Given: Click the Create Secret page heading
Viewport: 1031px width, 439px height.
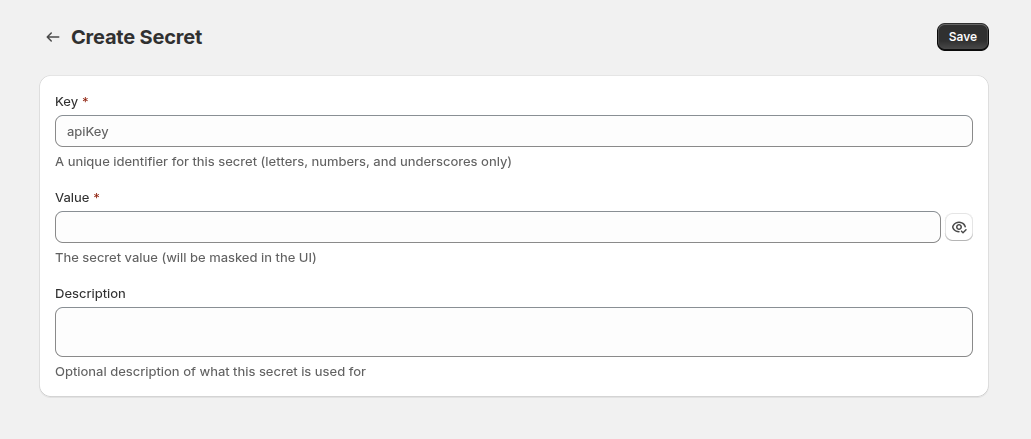Looking at the screenshot, I should (136, 37).
